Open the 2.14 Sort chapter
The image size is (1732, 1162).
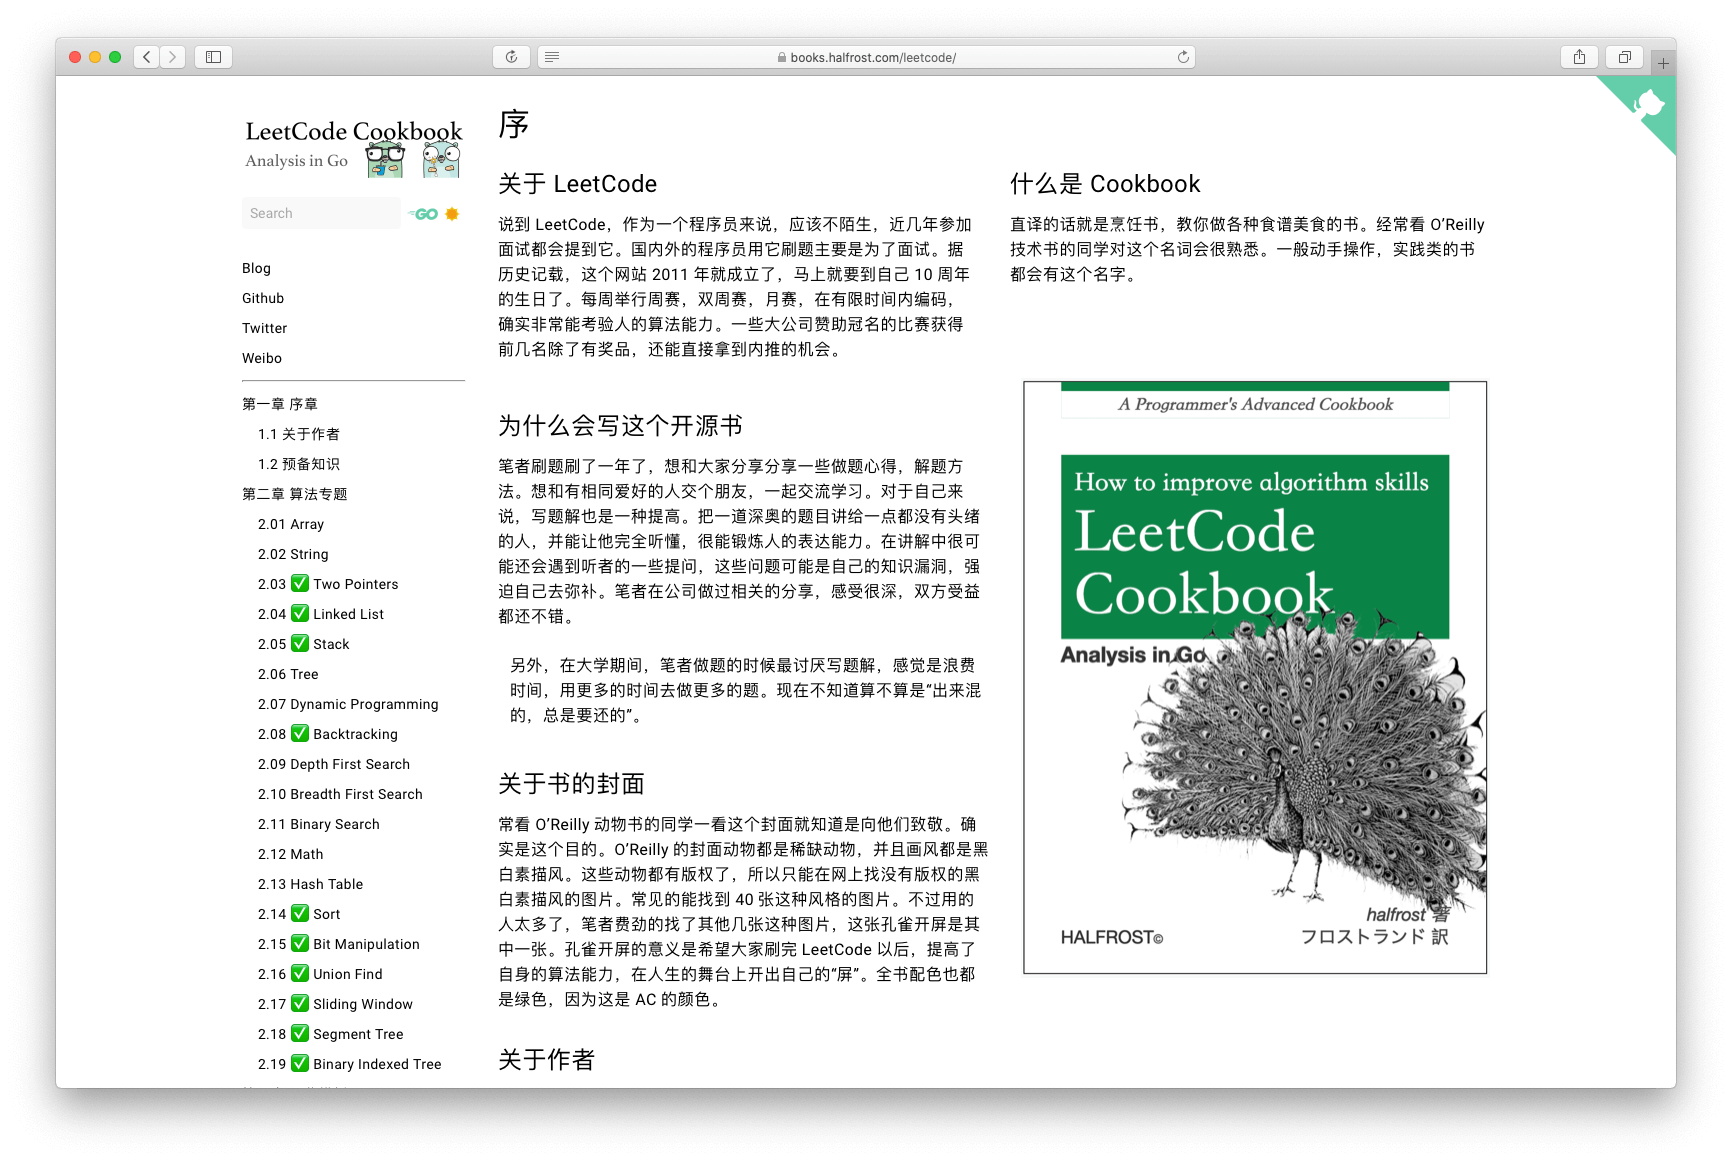coord(299,914)
